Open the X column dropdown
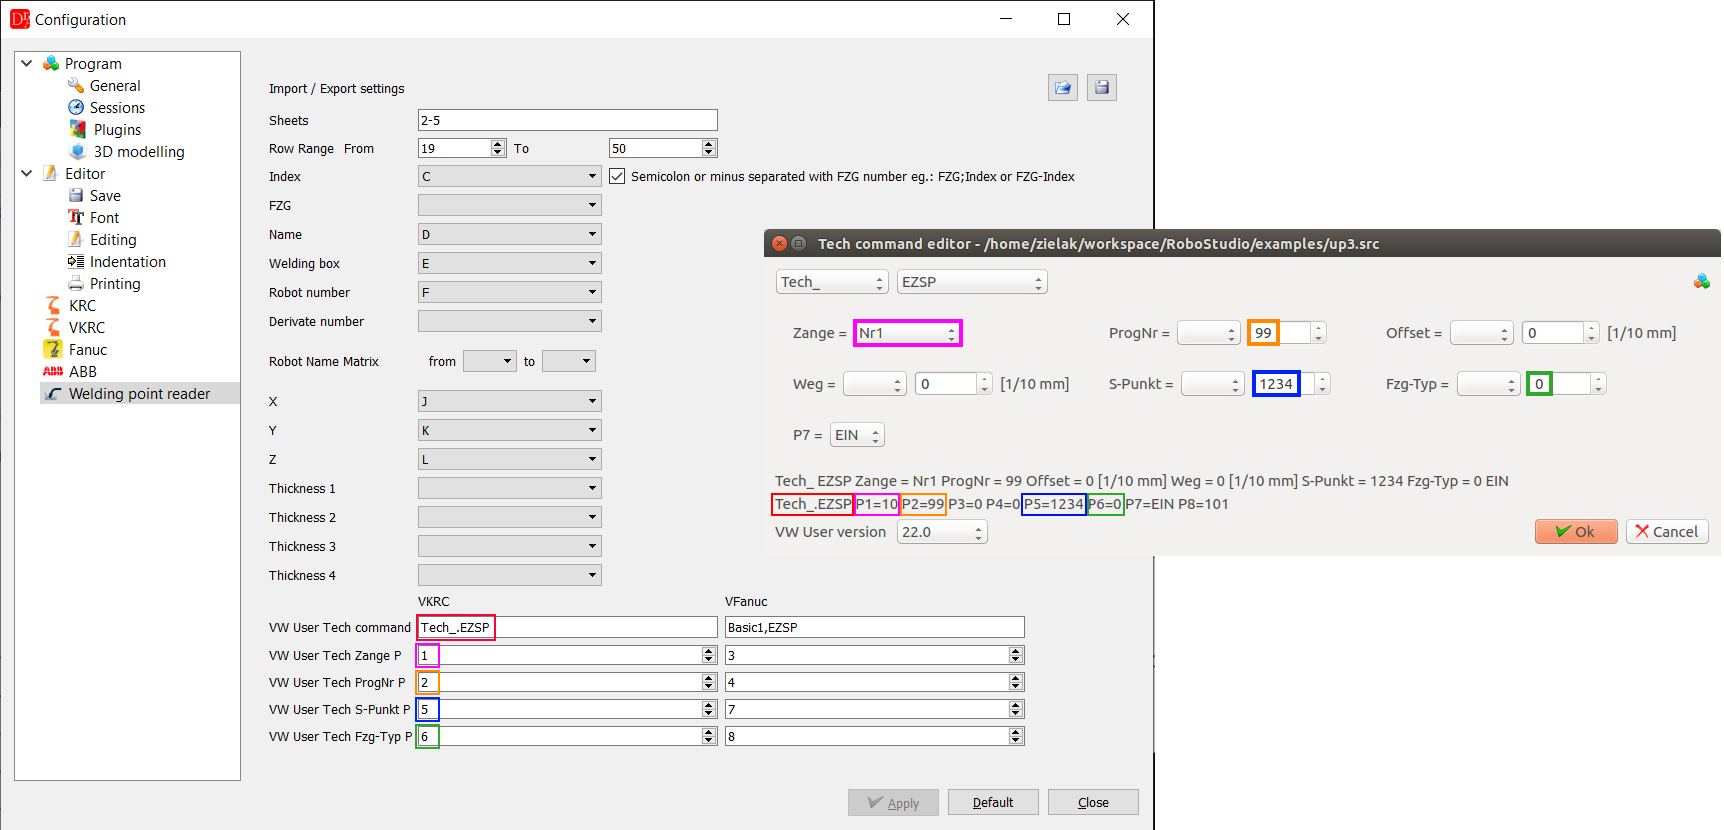 [509, 401]
